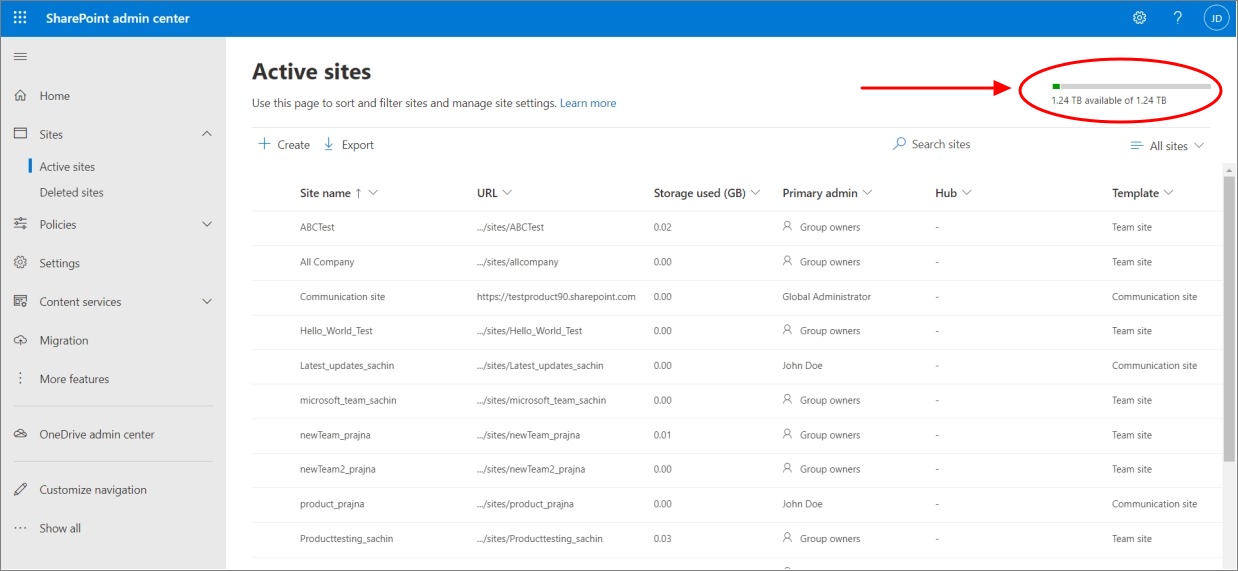
Task: Click the Customize navigation pencil icon
Action: [20, 490]
